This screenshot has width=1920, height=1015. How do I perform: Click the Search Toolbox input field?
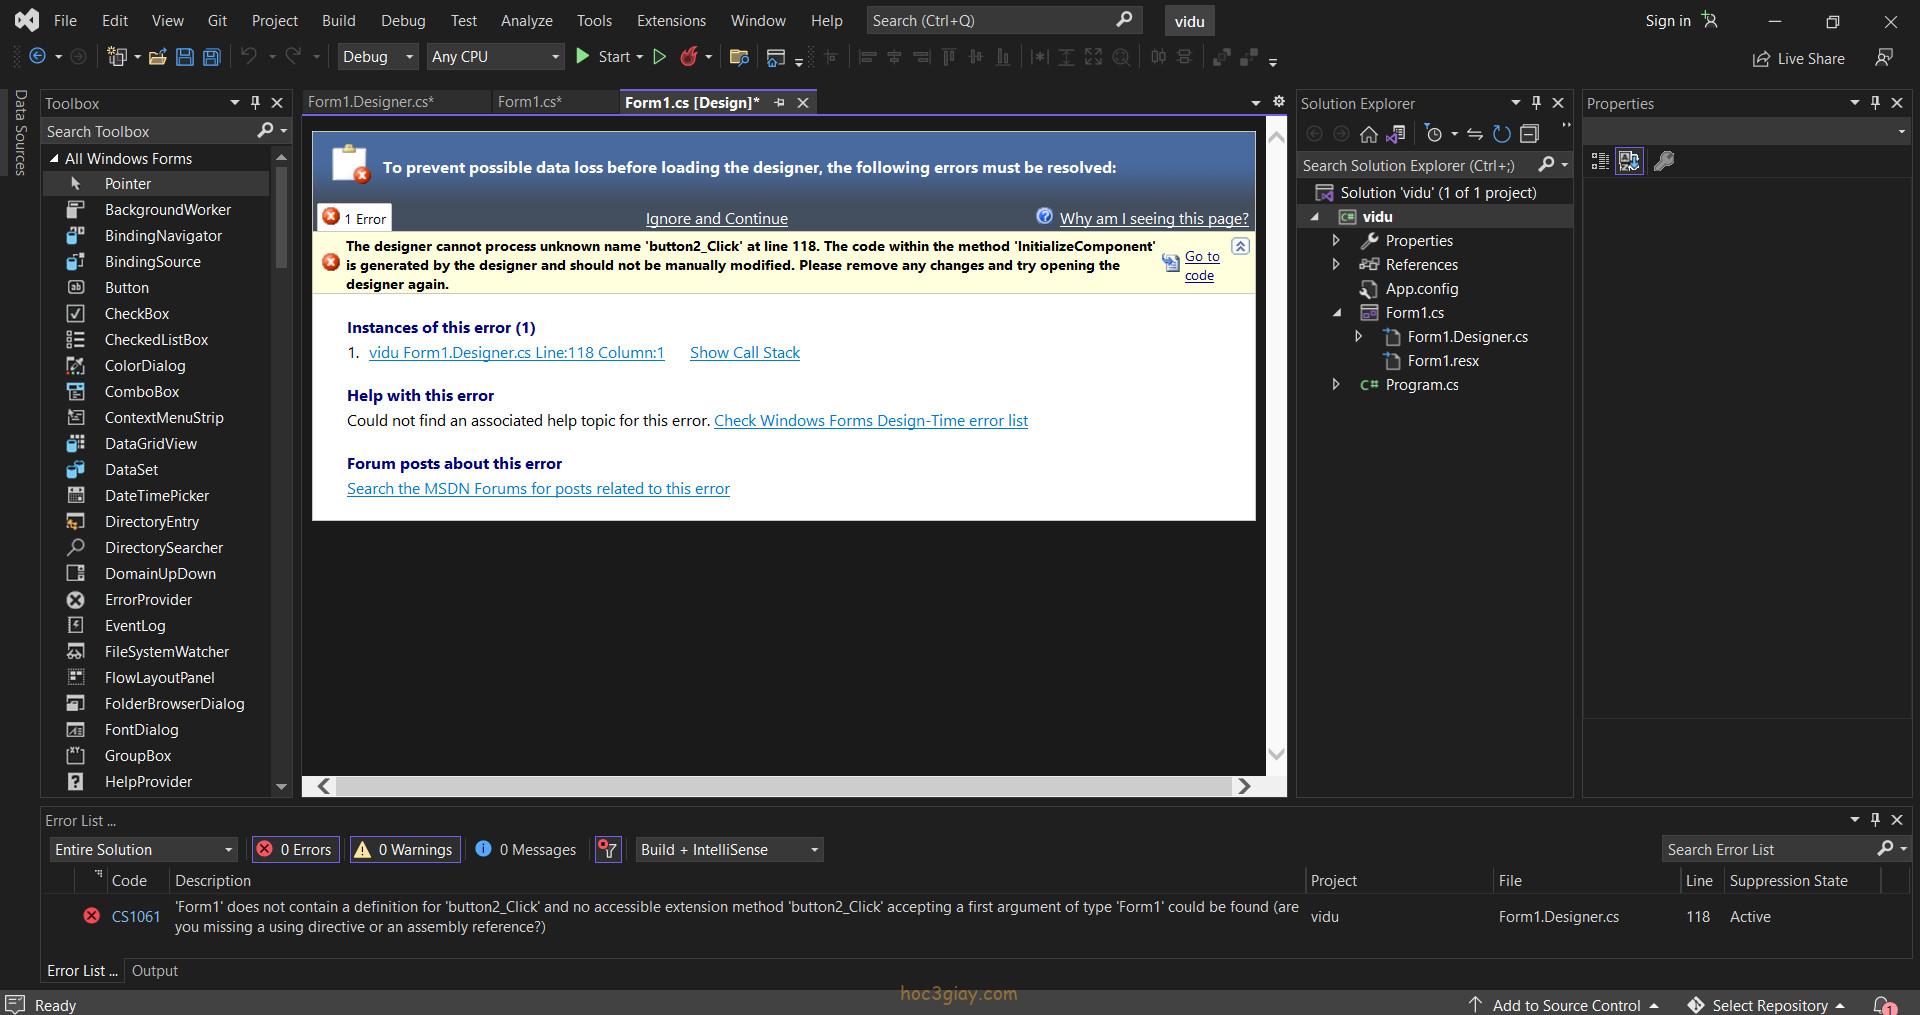tap(148, 131)
